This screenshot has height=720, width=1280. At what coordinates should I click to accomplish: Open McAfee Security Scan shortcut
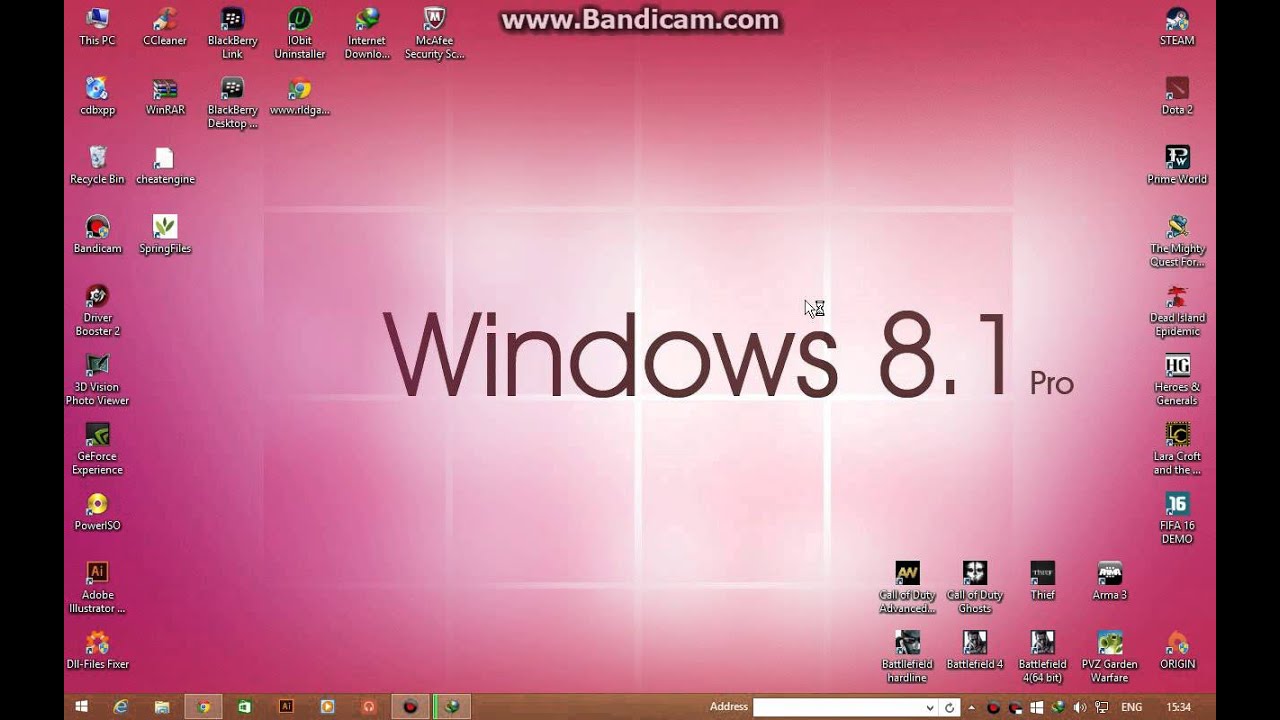tap(434, 33)
